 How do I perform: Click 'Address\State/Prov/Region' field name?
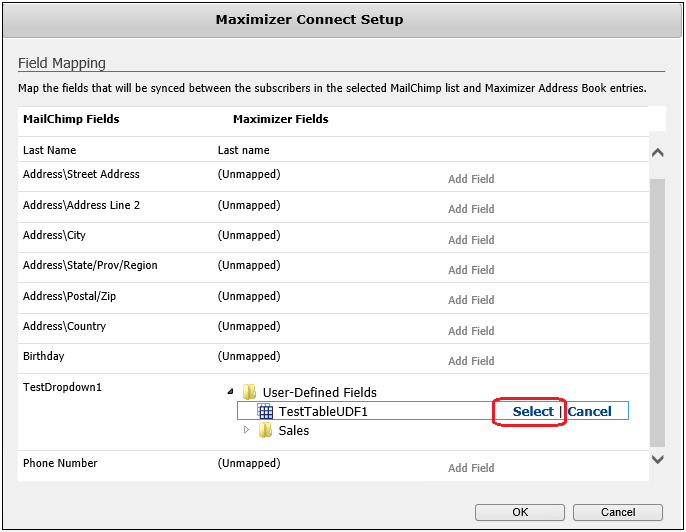click(x=90, y=265)
